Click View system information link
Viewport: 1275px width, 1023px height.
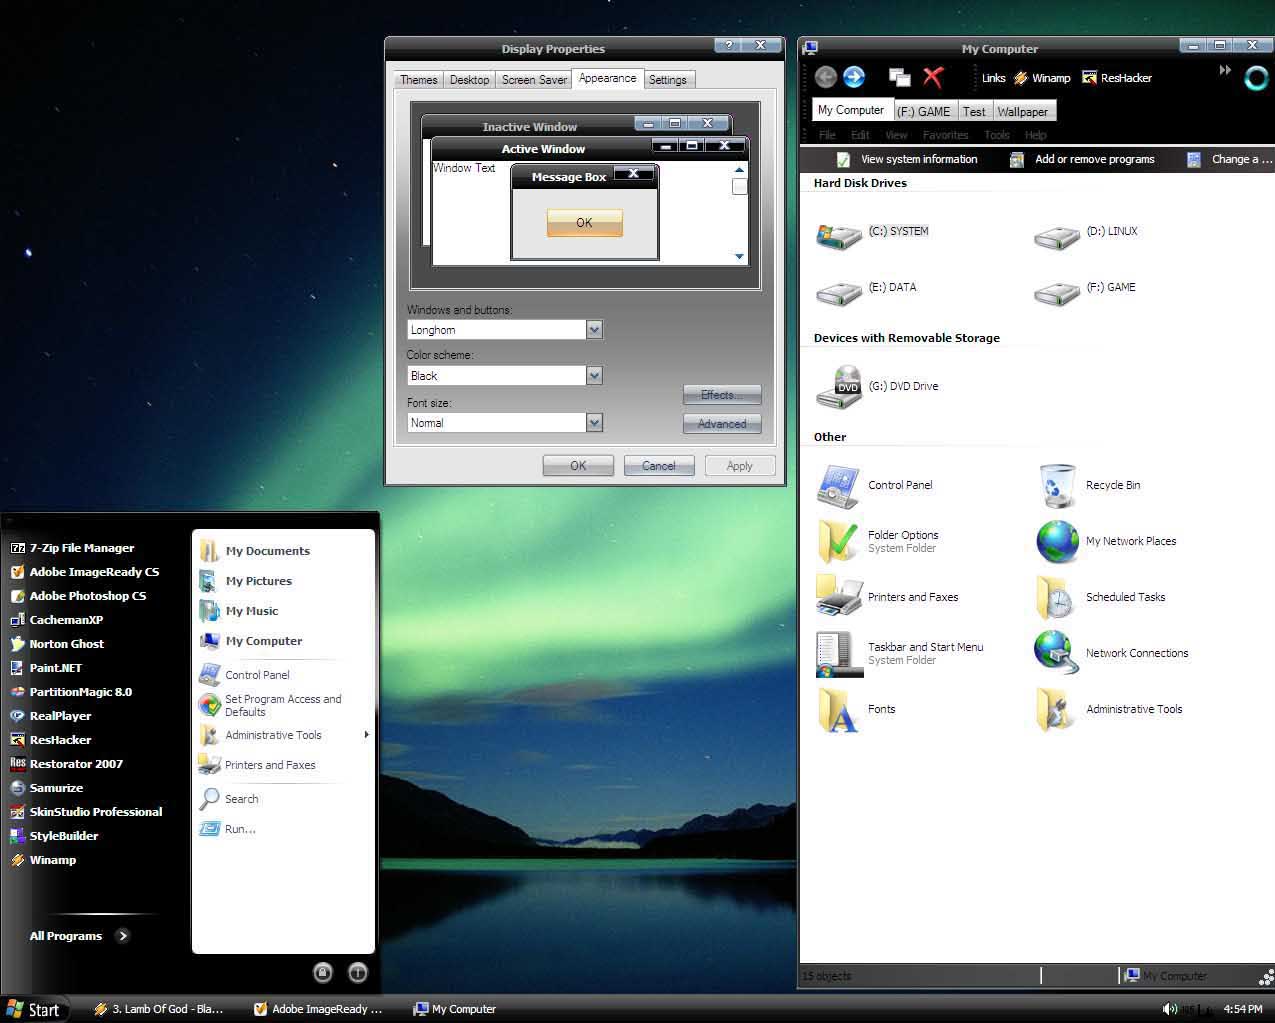click(918, 159)
